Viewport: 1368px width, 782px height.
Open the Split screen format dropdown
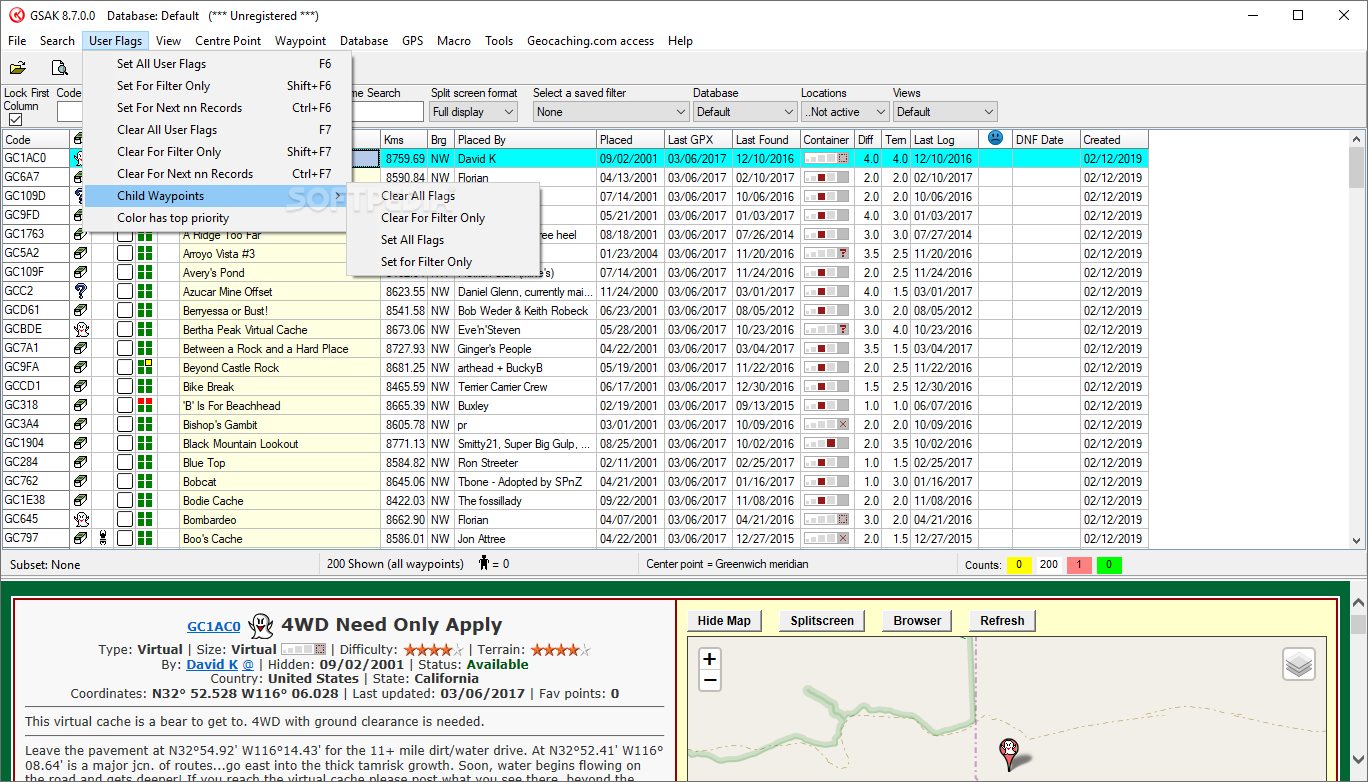pyautogui.click(x=474, y=112)
